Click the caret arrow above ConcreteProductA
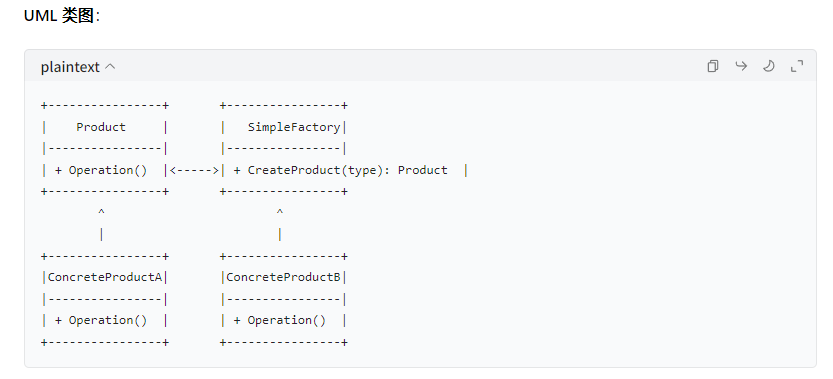Viewport: 833px width, 379px height. (101, 212)
